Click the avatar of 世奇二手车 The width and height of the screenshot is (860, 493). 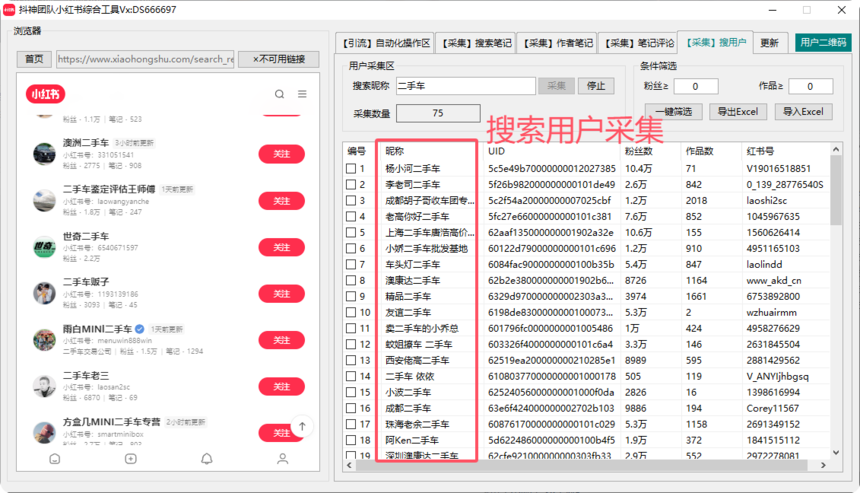coord(44,247)
